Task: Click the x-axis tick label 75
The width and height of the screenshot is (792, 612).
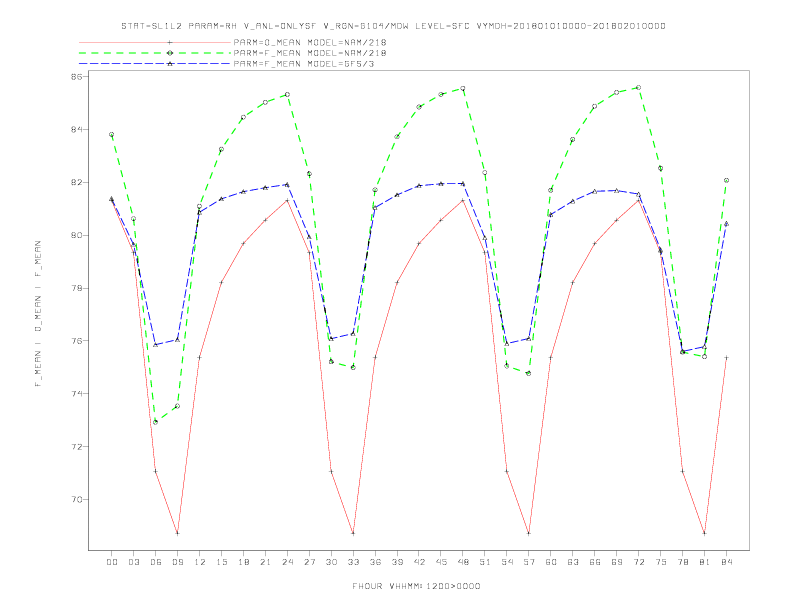Action: [x=661, y=562]
